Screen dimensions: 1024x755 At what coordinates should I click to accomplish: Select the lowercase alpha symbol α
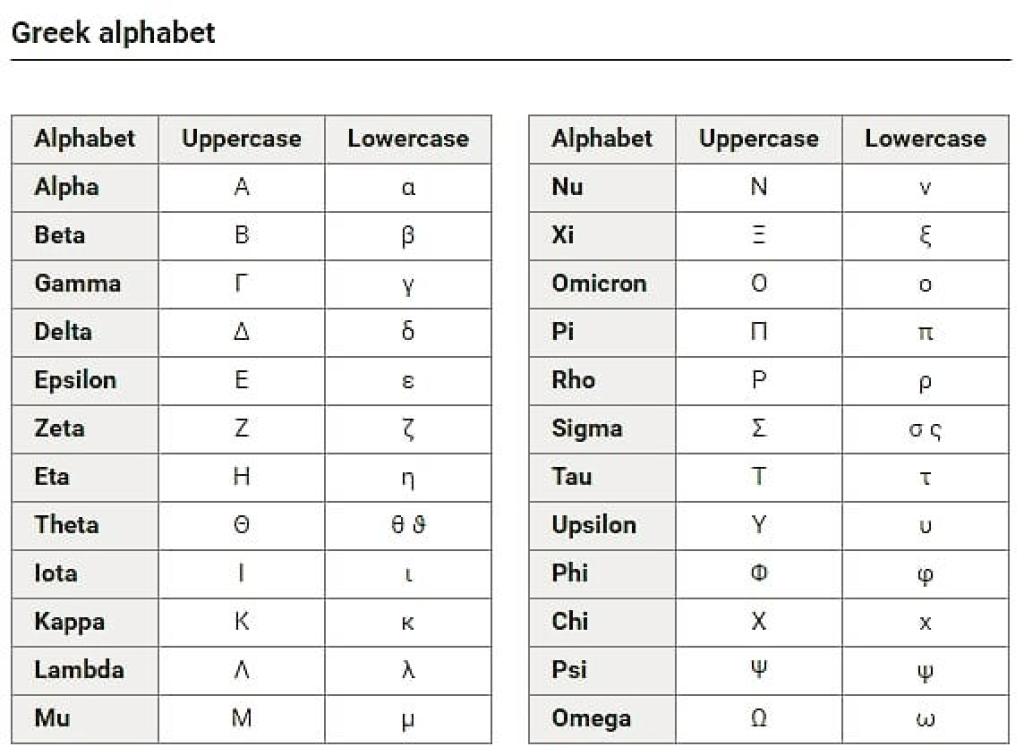tap(408, 188)
